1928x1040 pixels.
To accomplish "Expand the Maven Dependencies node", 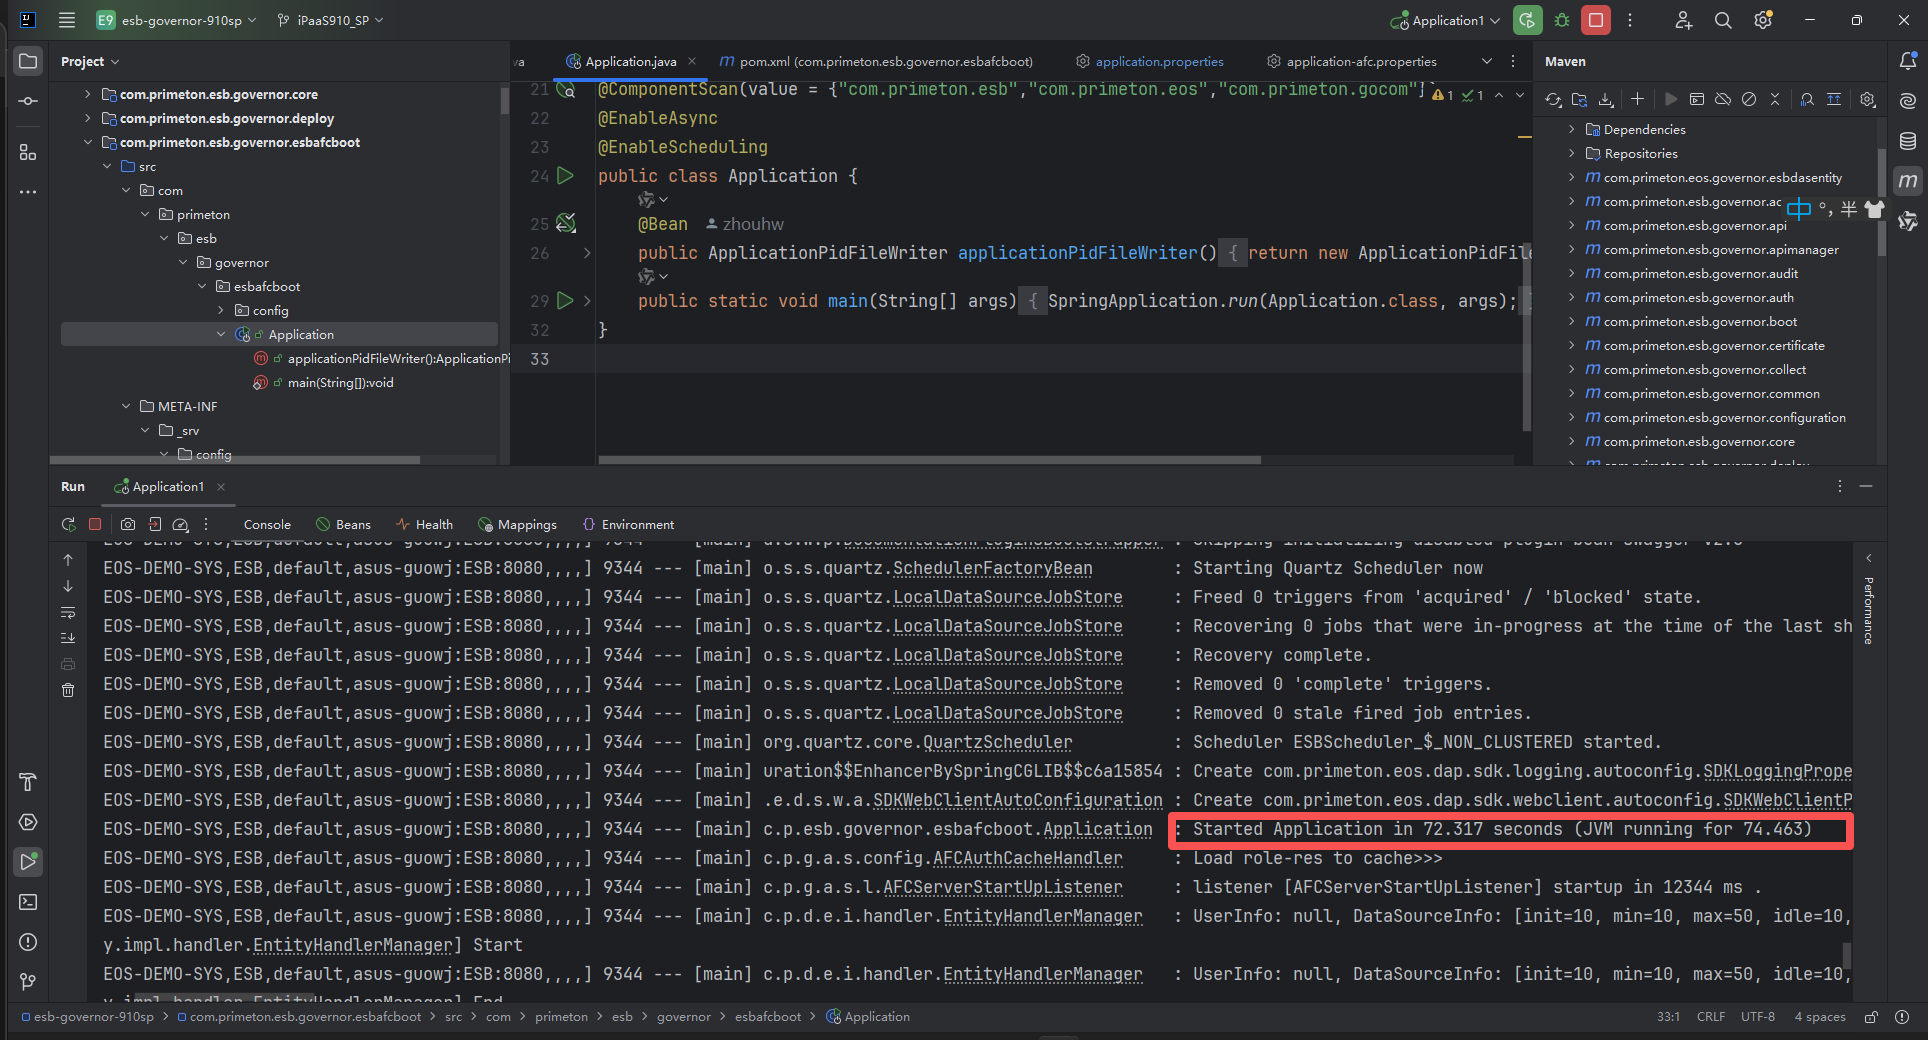I will 1572,129.
